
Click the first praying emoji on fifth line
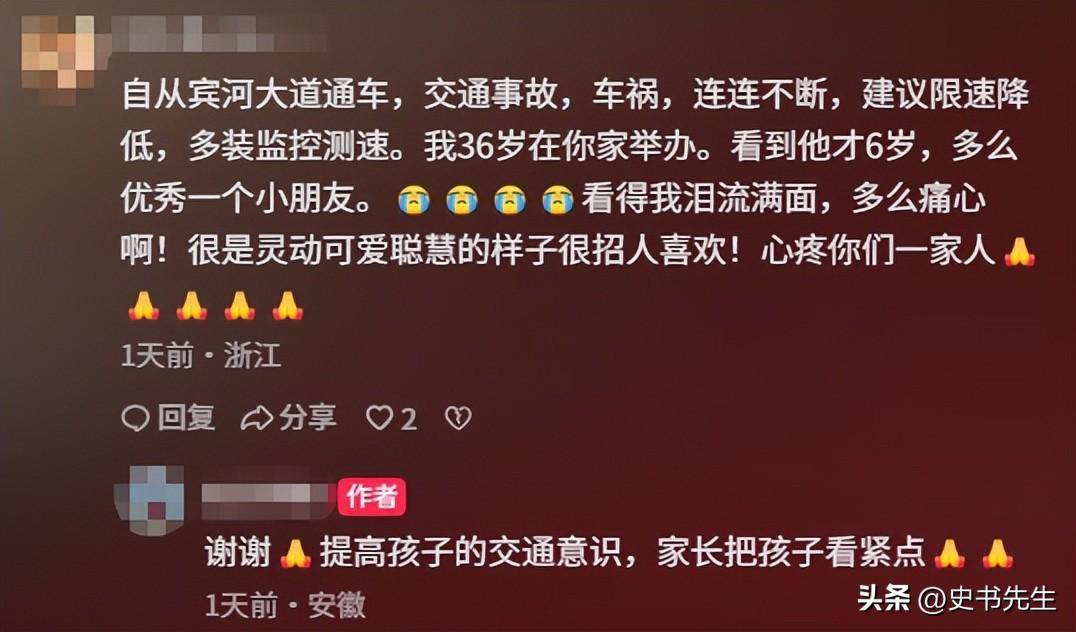click(143, 305)
